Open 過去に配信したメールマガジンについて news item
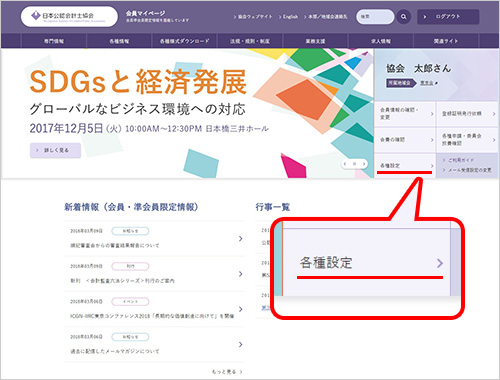This screenshot has width=500, height=380. (115, 351)
